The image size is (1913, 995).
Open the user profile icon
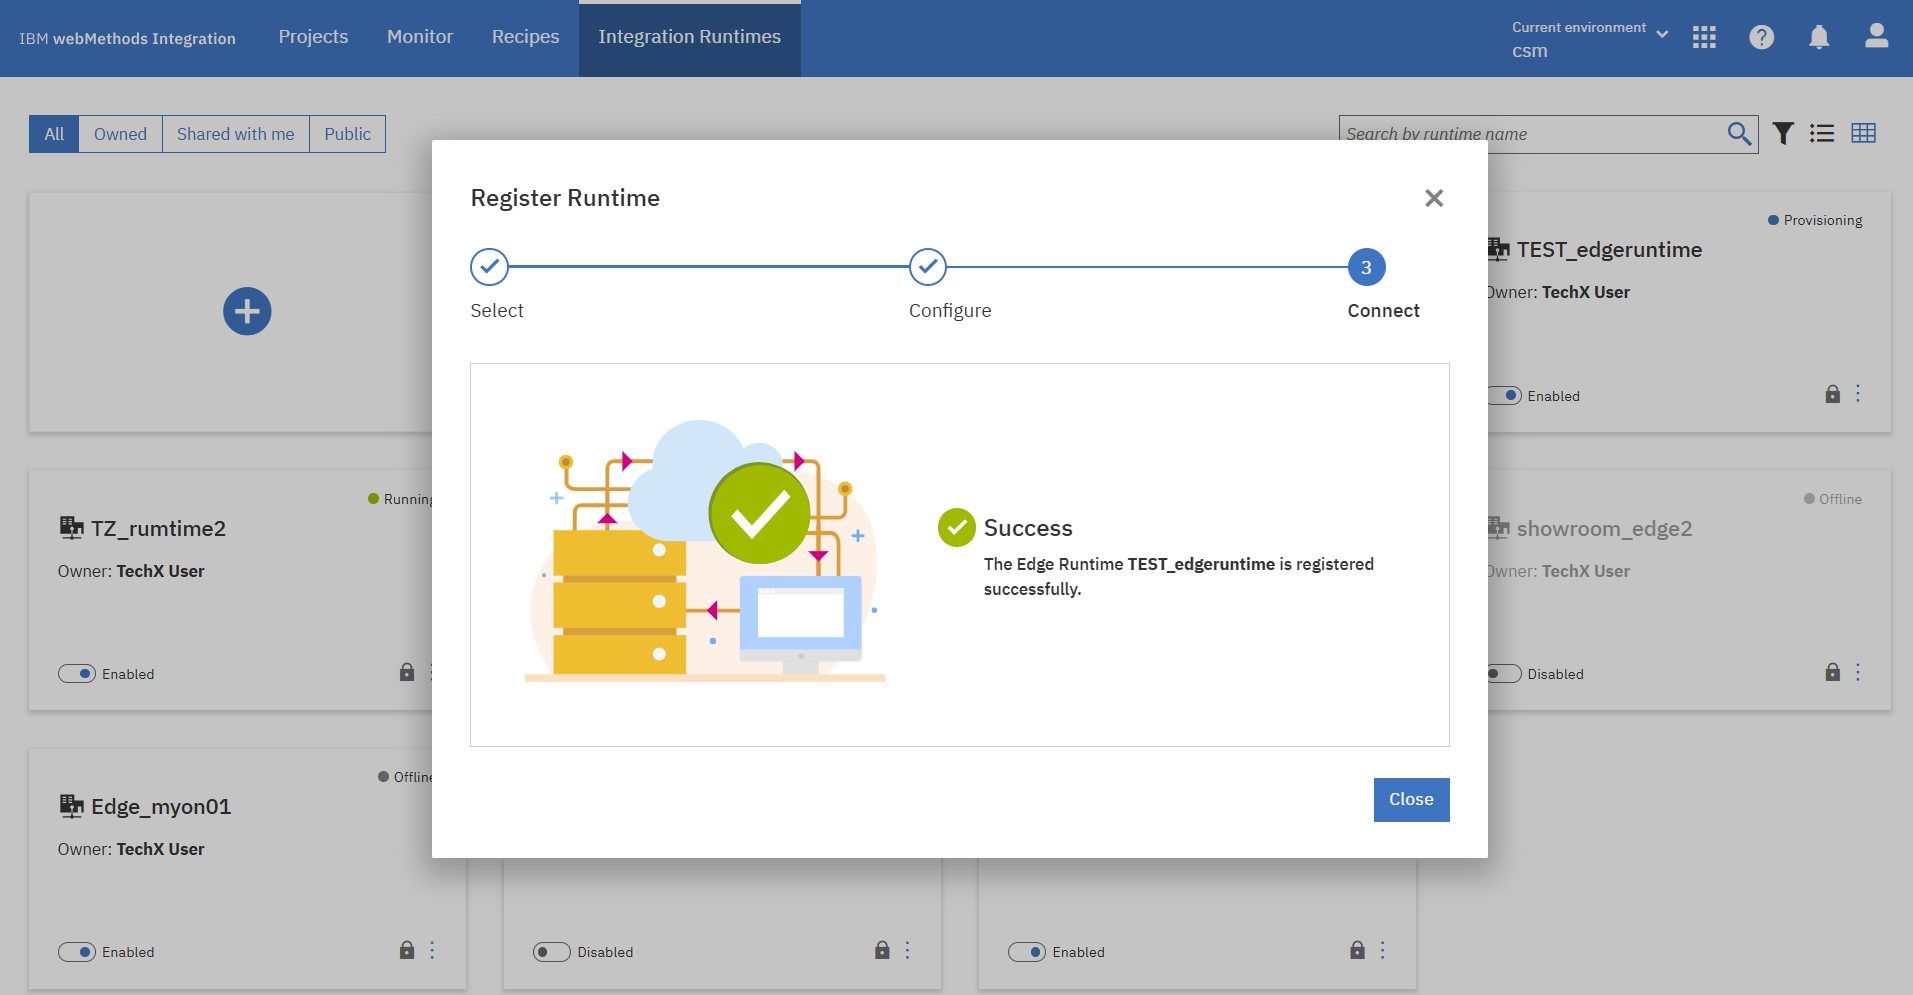point(1876,37)
